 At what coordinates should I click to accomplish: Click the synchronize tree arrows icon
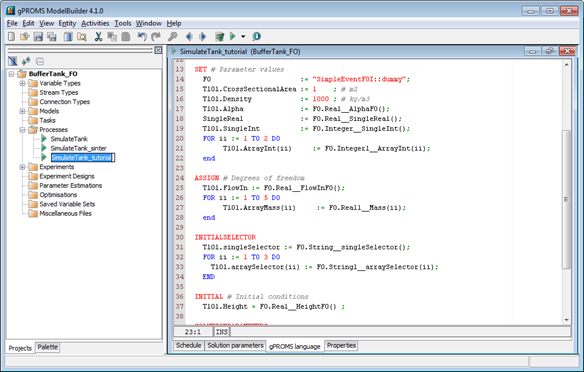26,61
